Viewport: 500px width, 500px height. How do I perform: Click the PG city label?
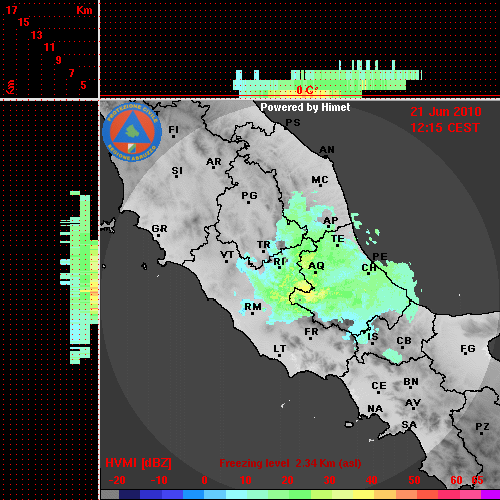249,195
